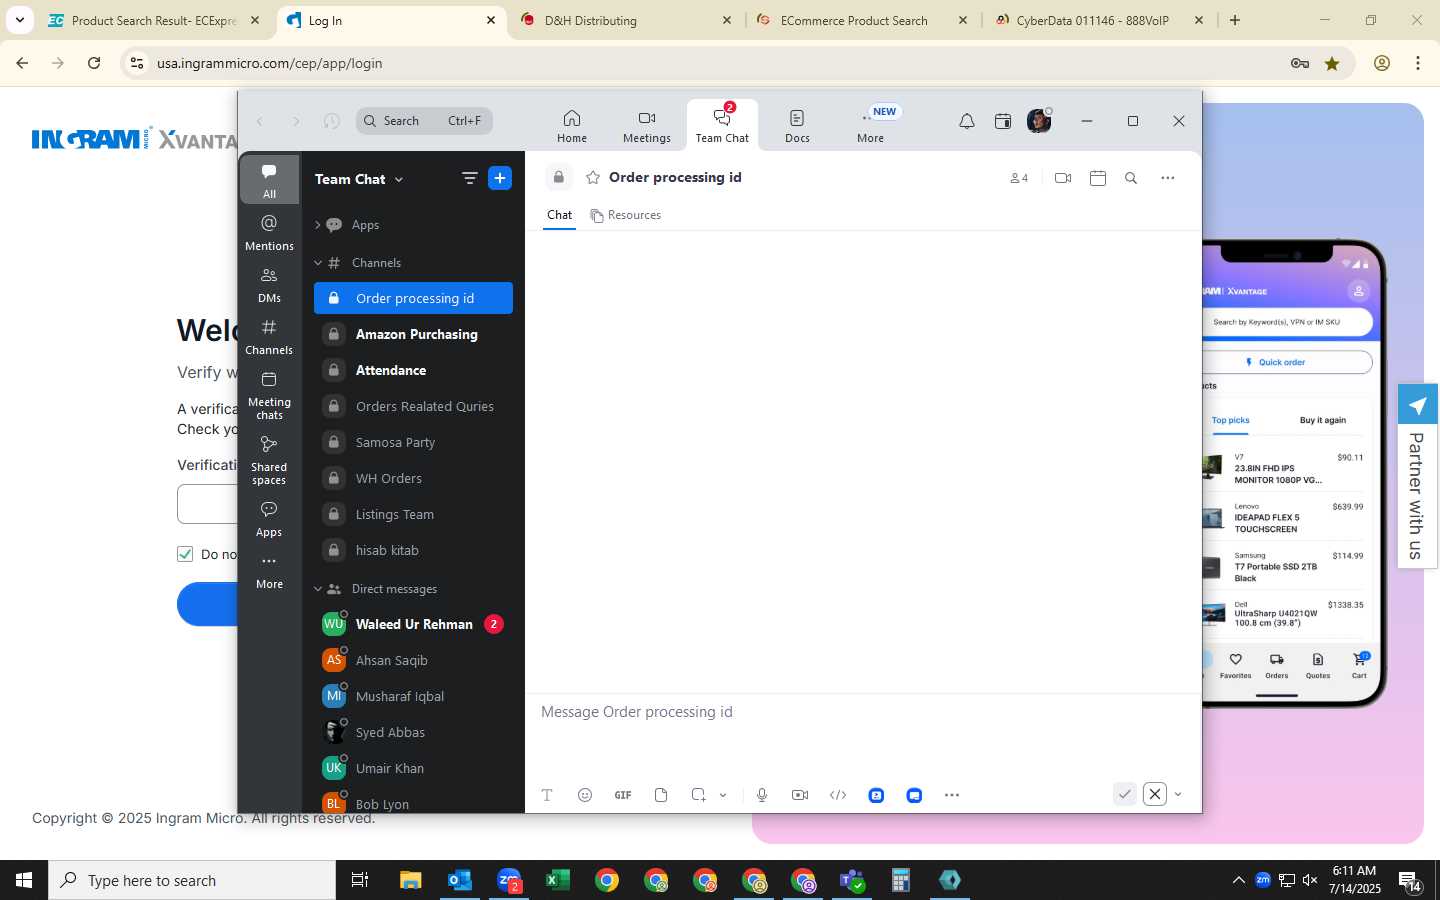
Task: Open Channels in the left sidebar
Action: tap(269, 336)
